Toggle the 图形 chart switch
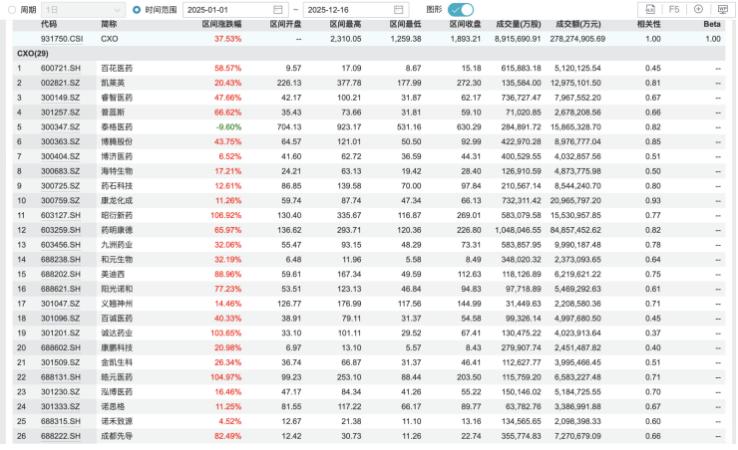Screen dimensions: 738x450 (x=460, y=9)
